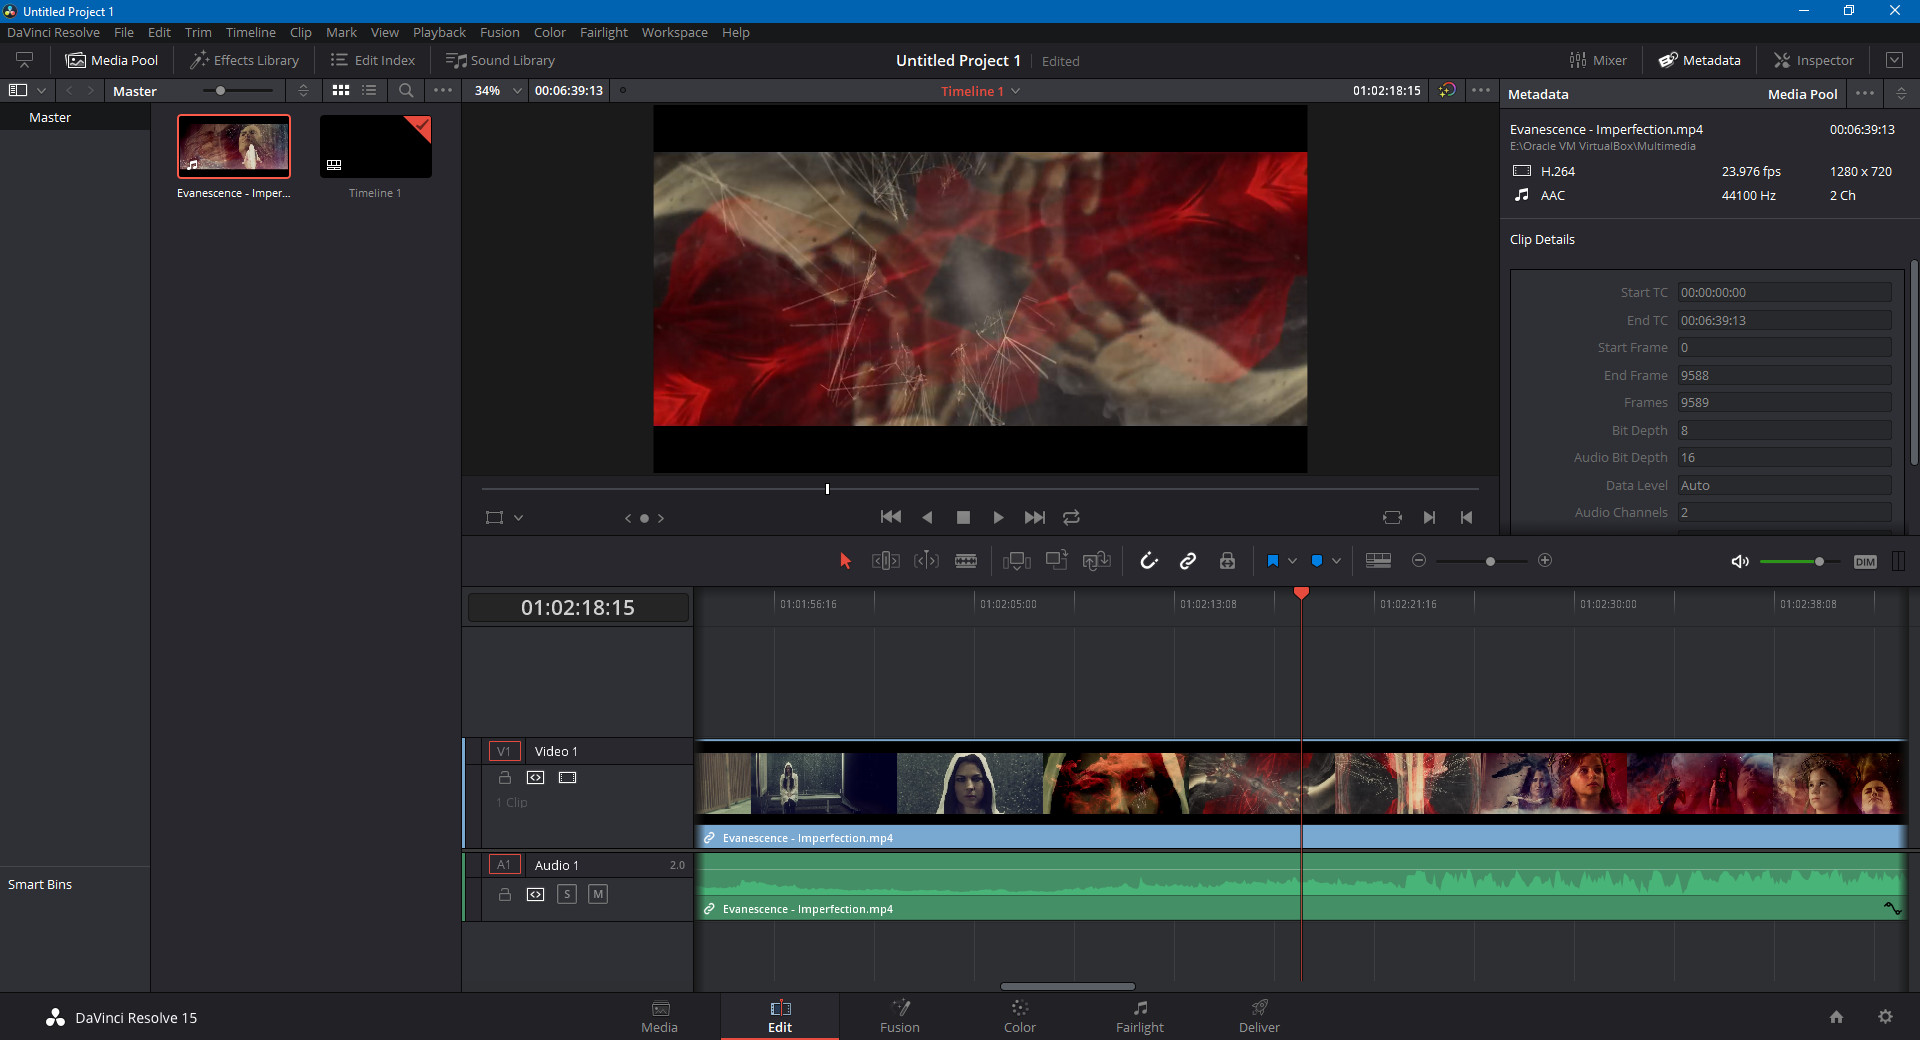Viewport: 1920px width, 1040px height.
Task: Open the Effects Library panel
Action: (245, 60)
